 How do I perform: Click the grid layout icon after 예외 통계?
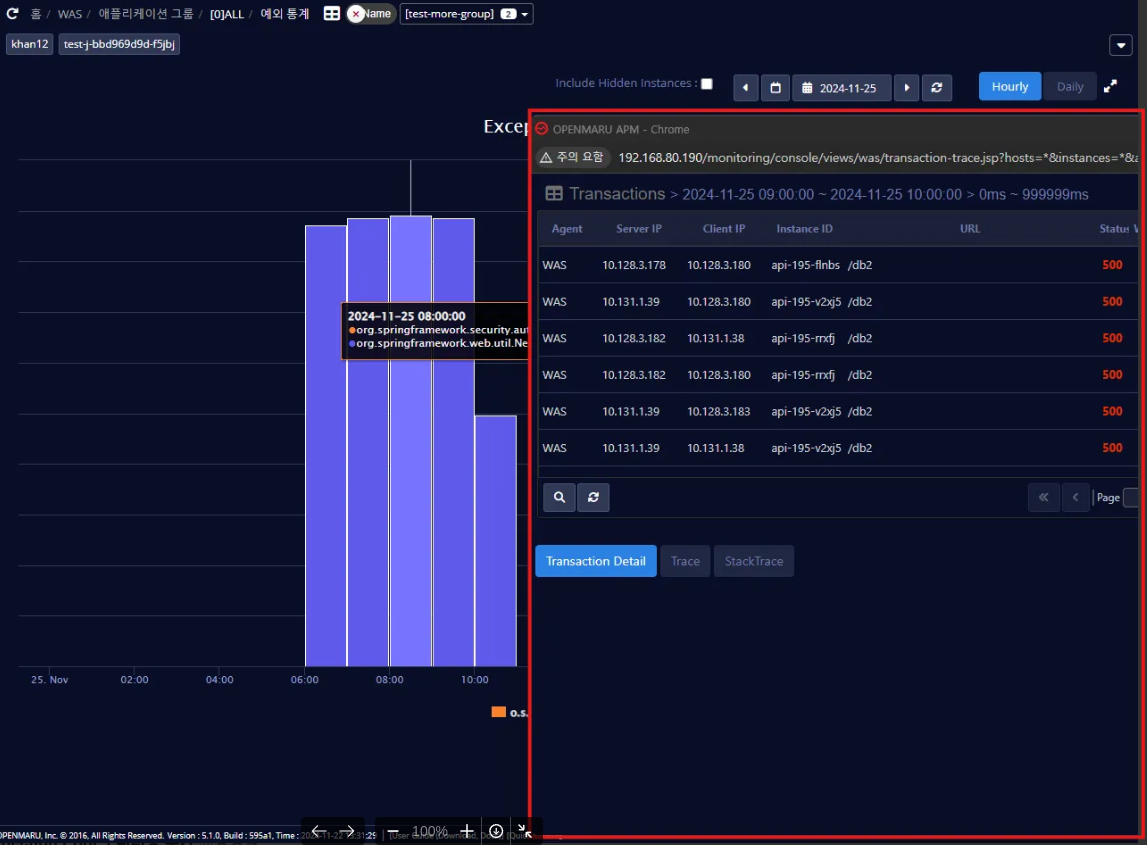[332, 14]
